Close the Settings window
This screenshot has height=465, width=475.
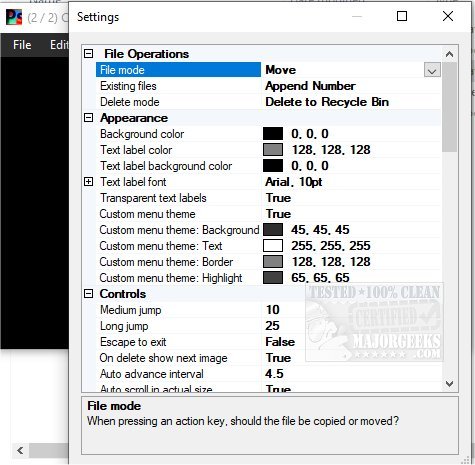tap(448, 16)
